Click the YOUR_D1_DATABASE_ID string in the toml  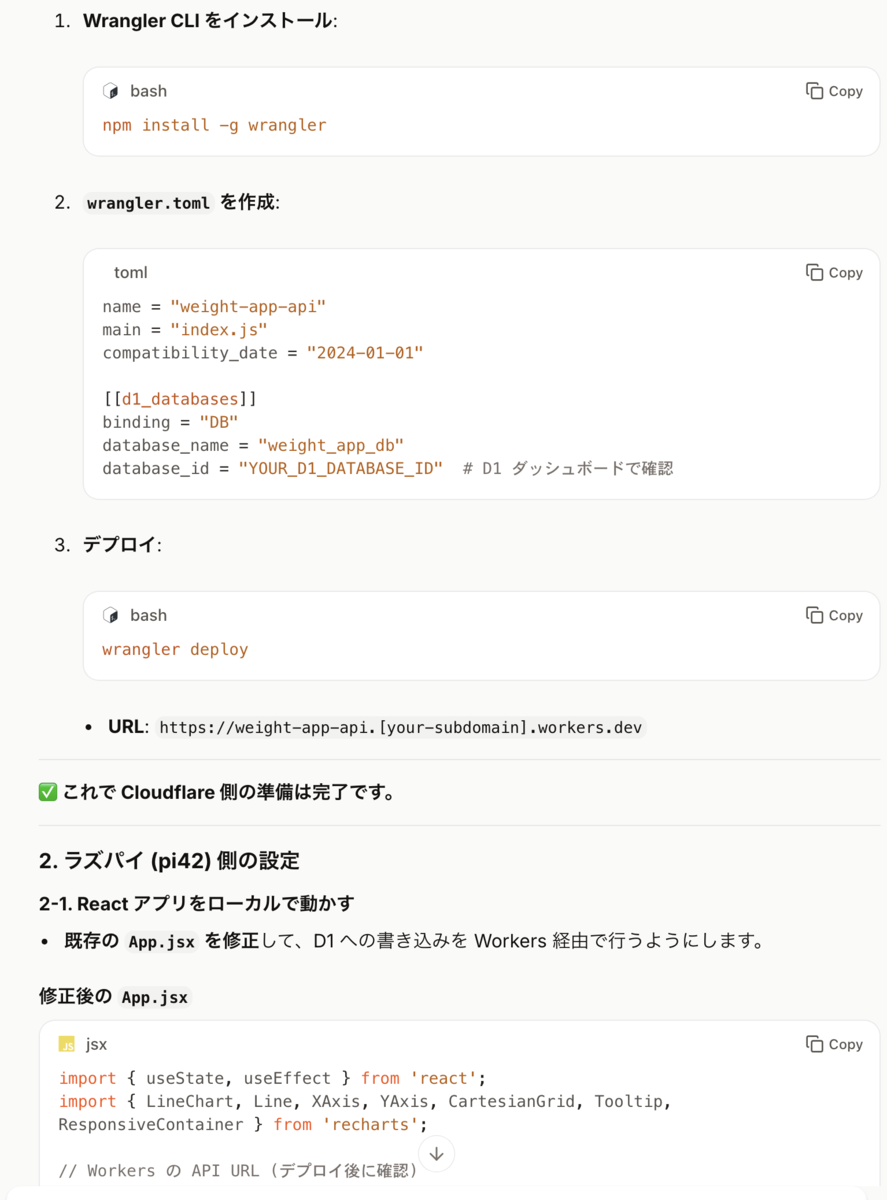tap(340, 468)
